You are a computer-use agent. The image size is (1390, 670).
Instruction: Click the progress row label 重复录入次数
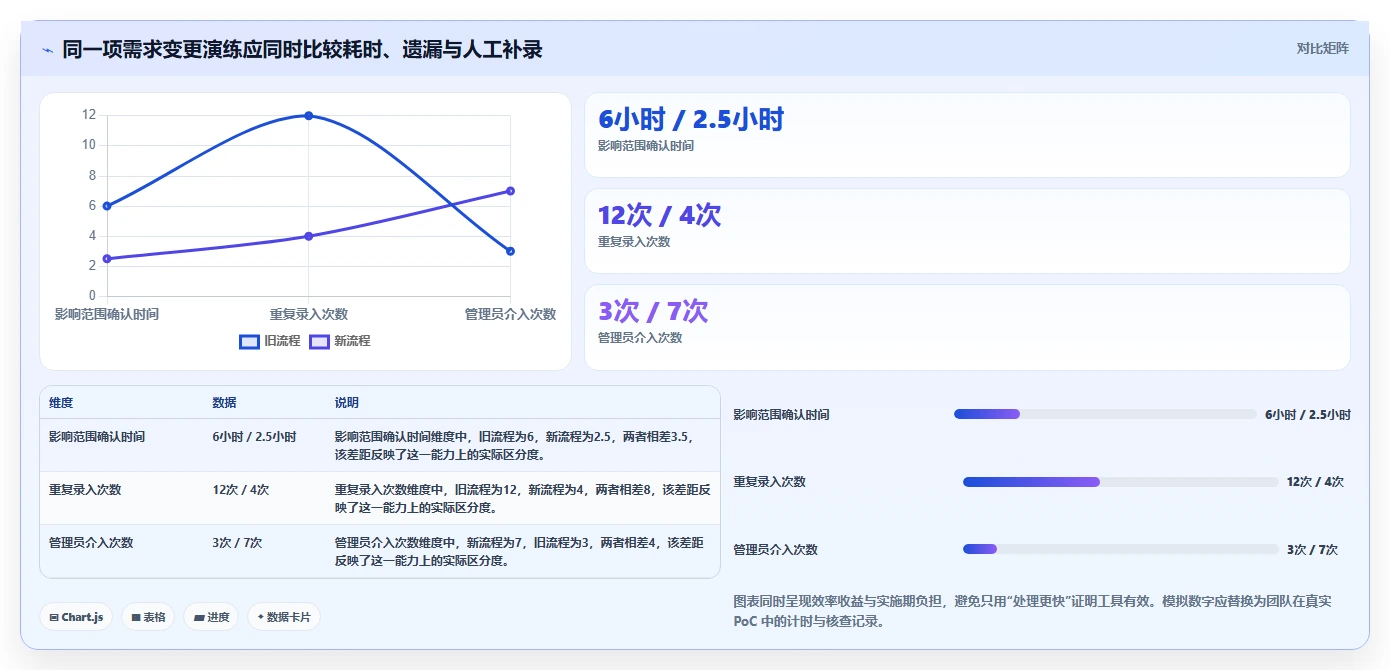(769, 482)
